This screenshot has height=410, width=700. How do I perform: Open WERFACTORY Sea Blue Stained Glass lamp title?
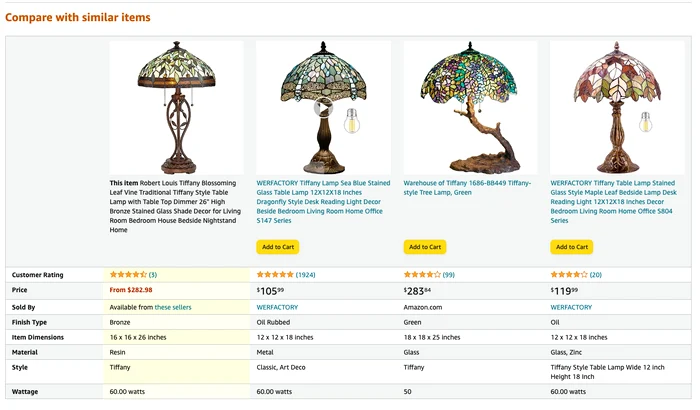tap(323, 201)
